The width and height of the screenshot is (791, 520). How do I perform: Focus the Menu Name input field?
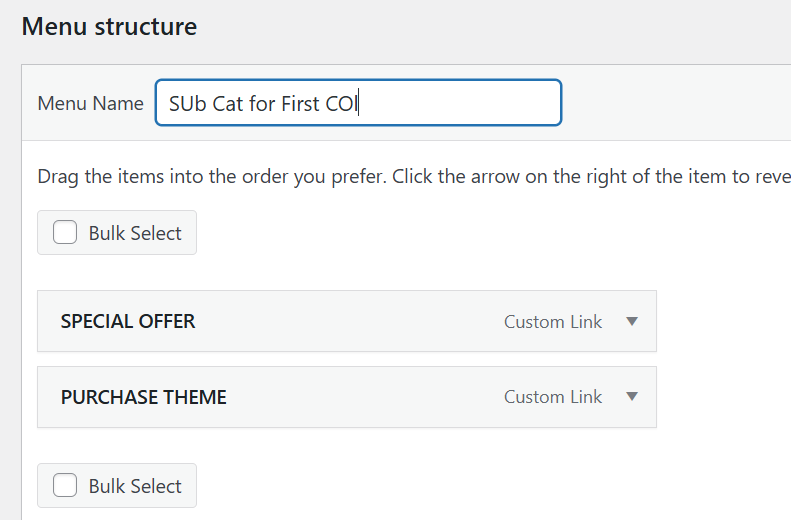coord(358,102)
